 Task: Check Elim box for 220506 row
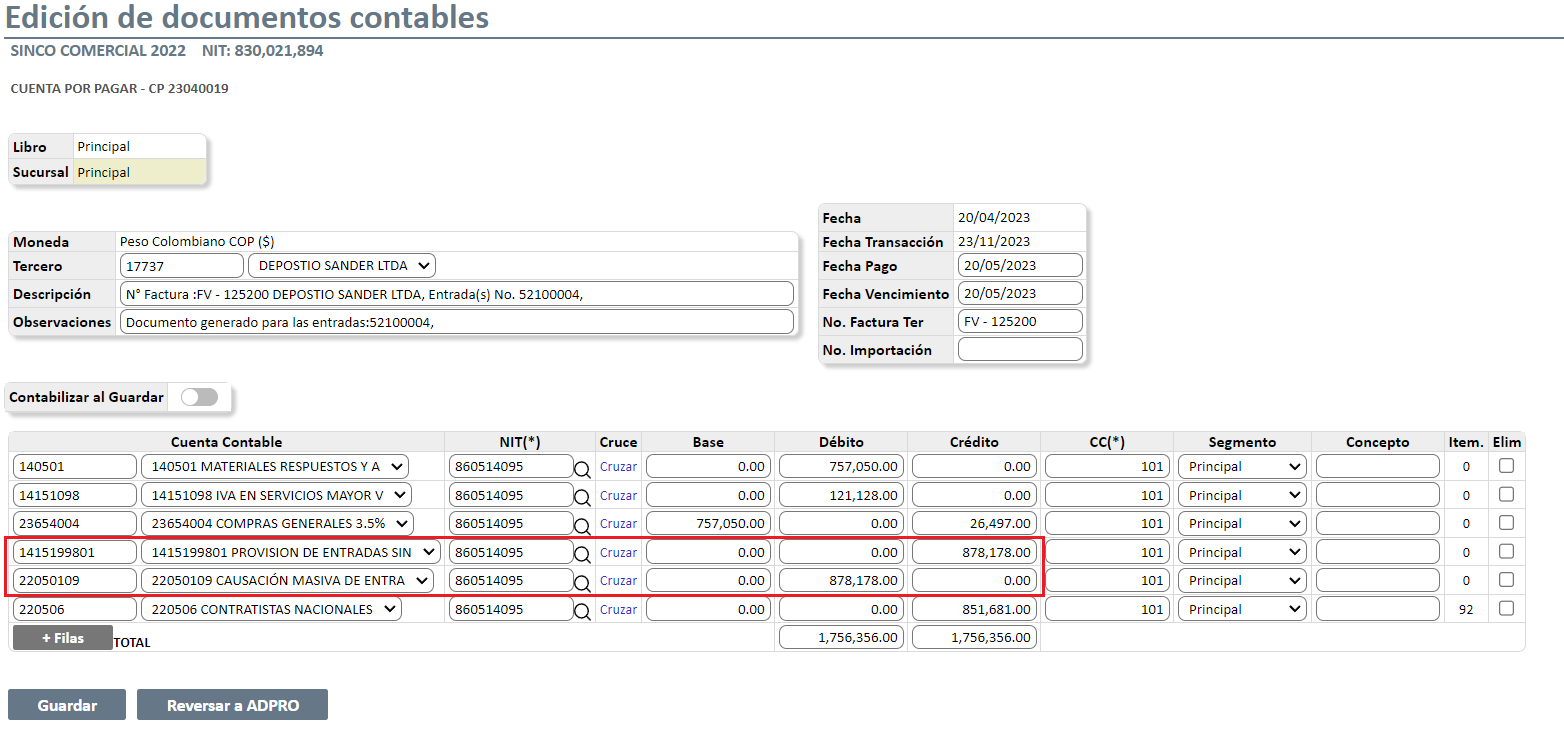[x=1506, y=608]
